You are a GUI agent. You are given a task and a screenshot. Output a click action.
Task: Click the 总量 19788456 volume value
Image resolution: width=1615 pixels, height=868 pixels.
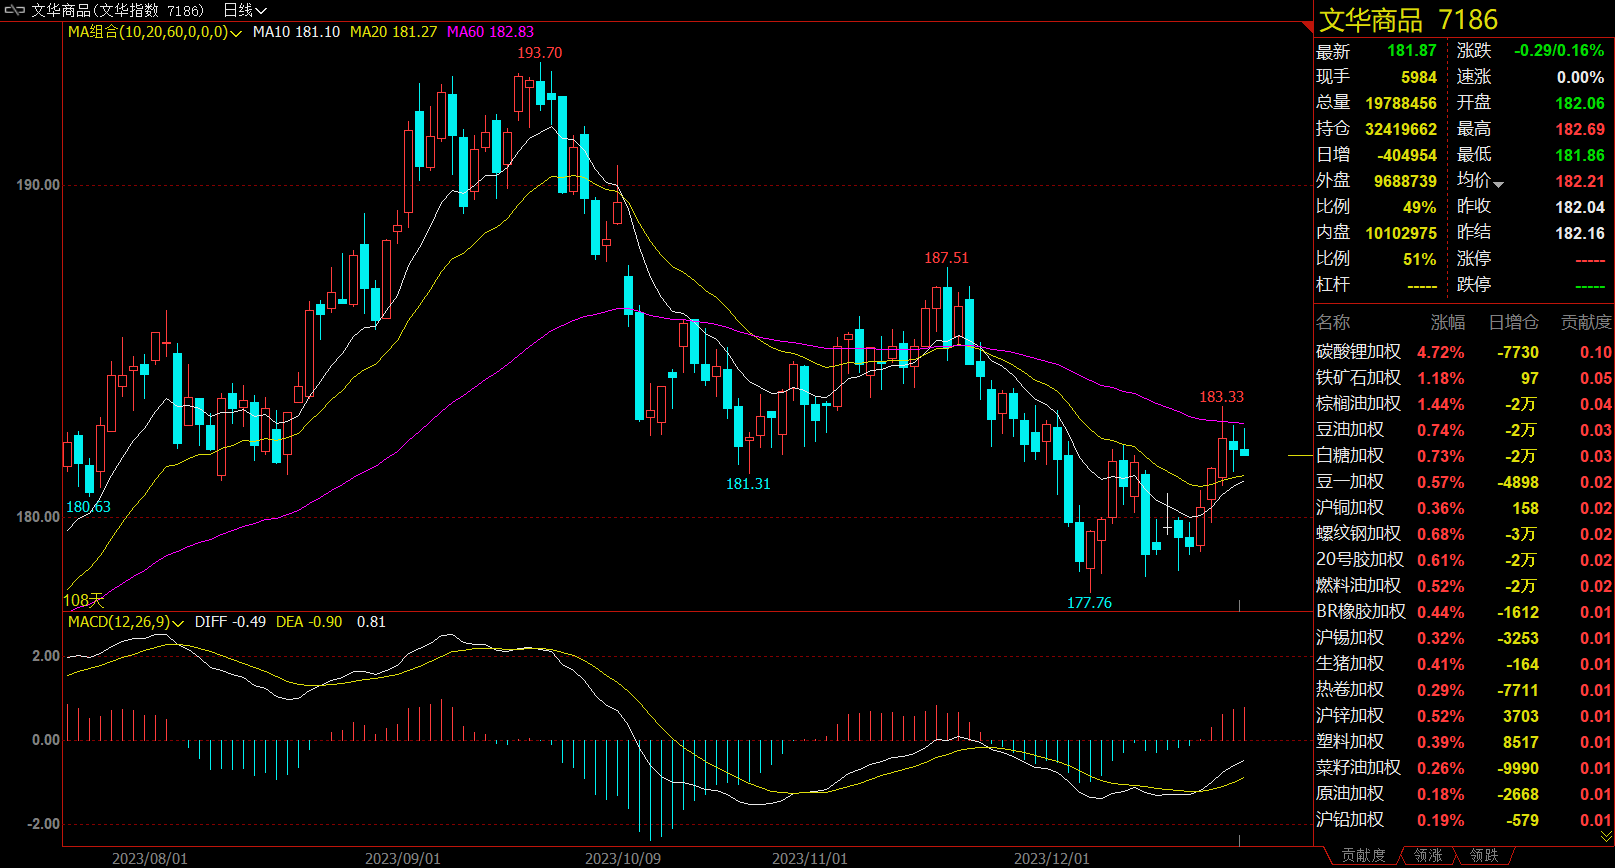pyautogui.click(x=1401, y=103)
